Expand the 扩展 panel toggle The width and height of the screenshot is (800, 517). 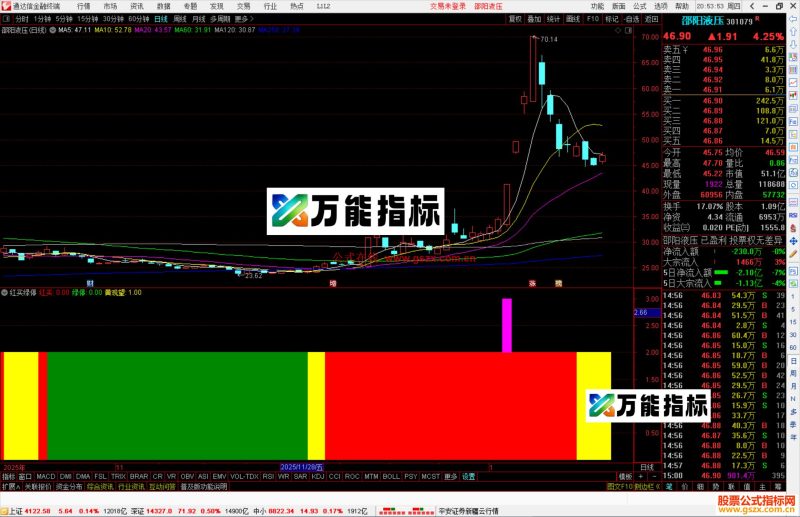click(x=11, y=486)
